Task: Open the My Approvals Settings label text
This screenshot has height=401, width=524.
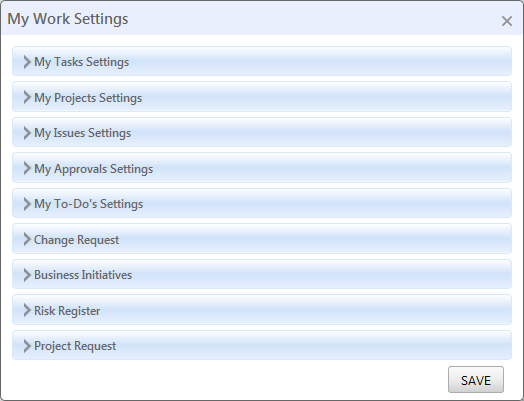Action: click(x=94, y=169)
